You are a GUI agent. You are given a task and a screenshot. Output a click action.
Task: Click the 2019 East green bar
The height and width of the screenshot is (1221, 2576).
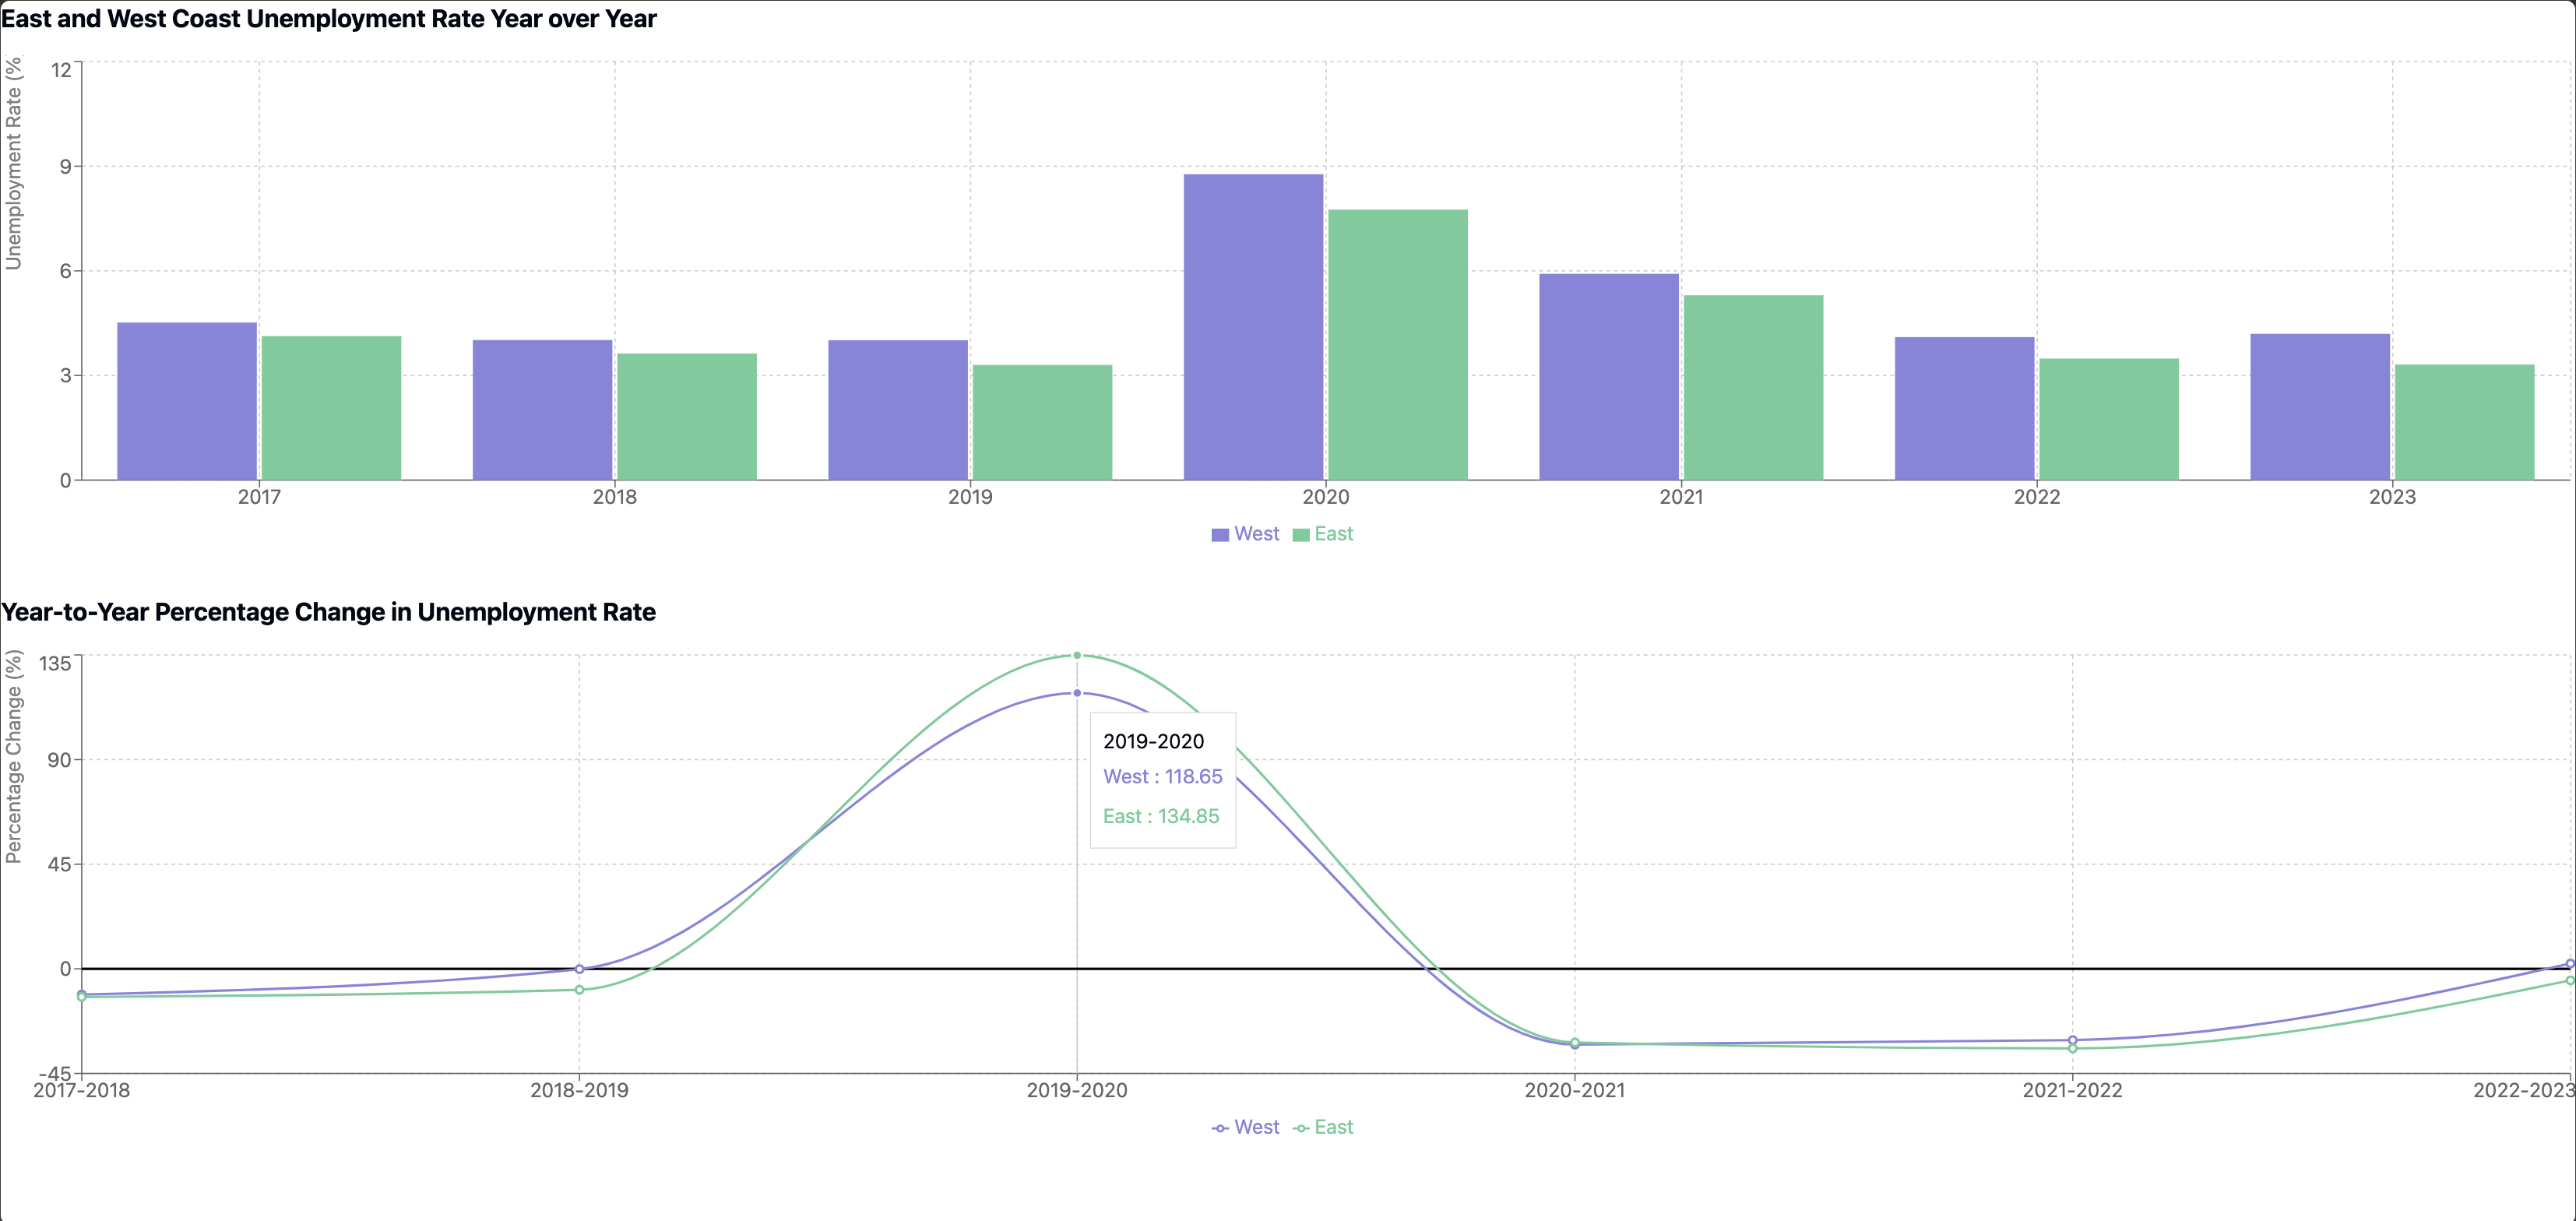coord(1042,422)
